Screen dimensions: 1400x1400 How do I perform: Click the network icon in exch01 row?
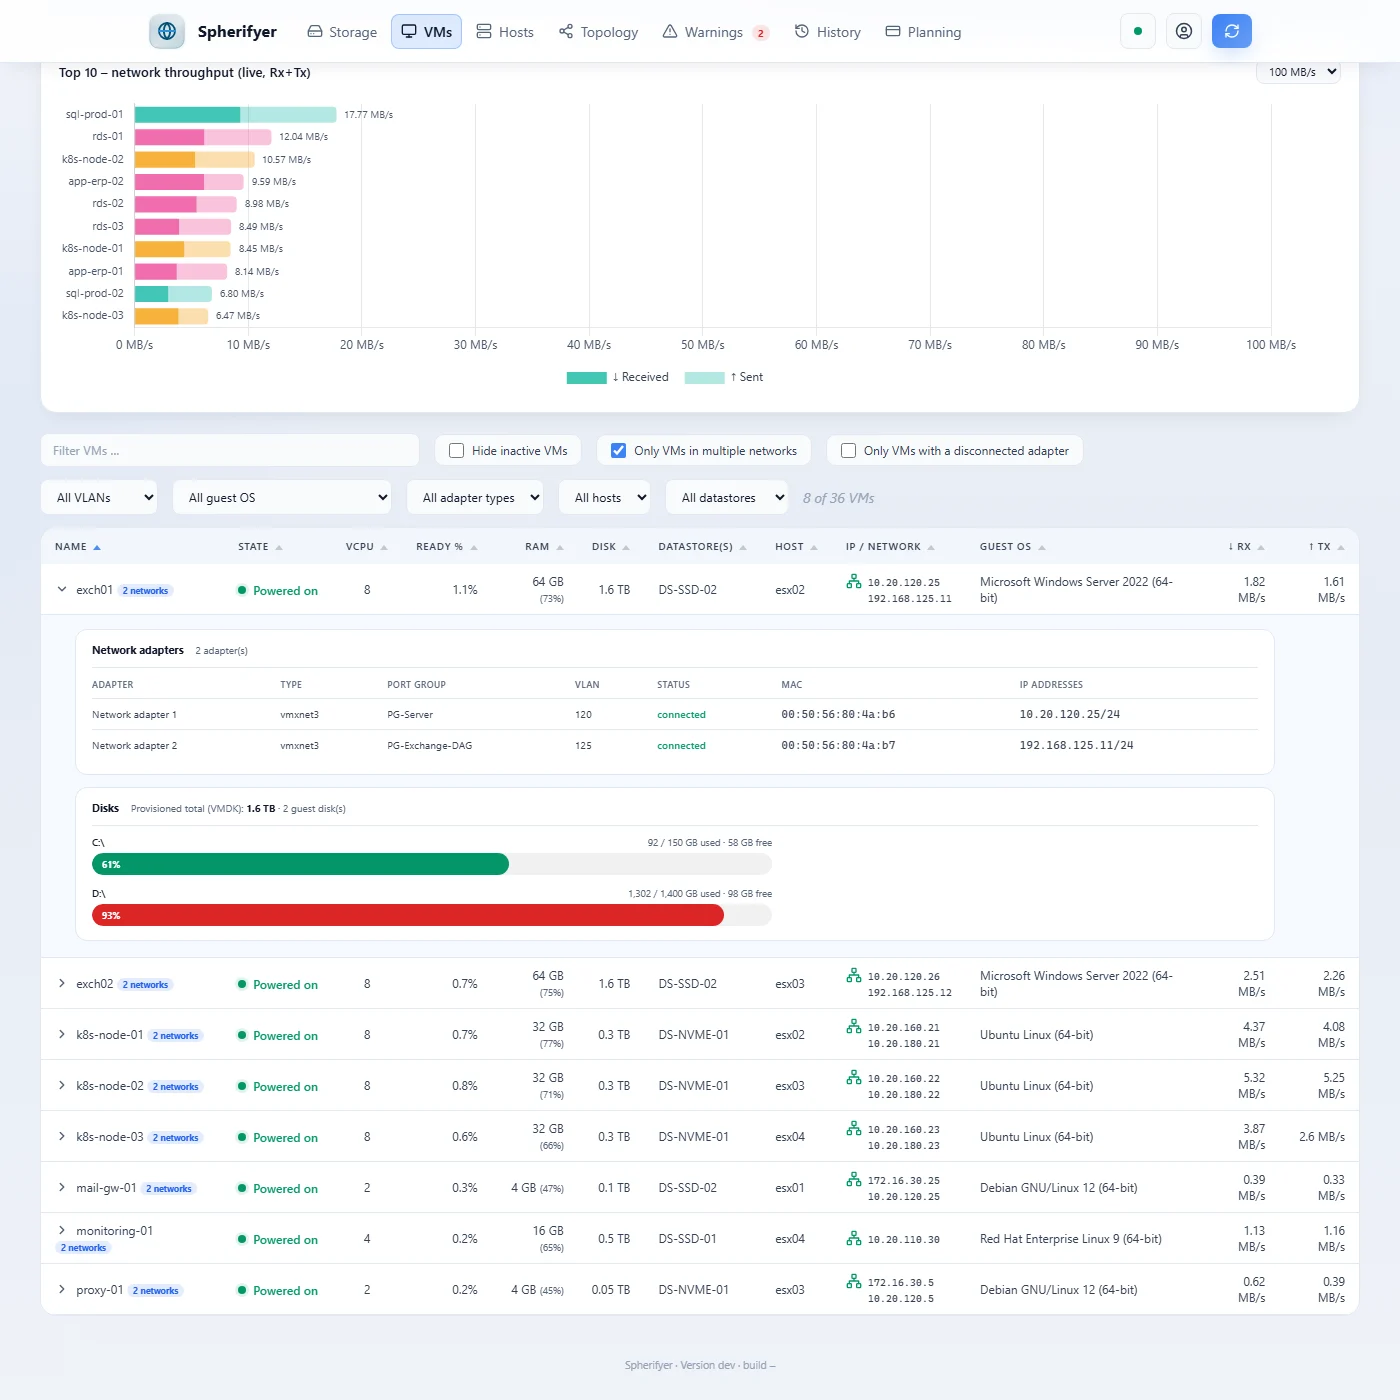(854, 581)
